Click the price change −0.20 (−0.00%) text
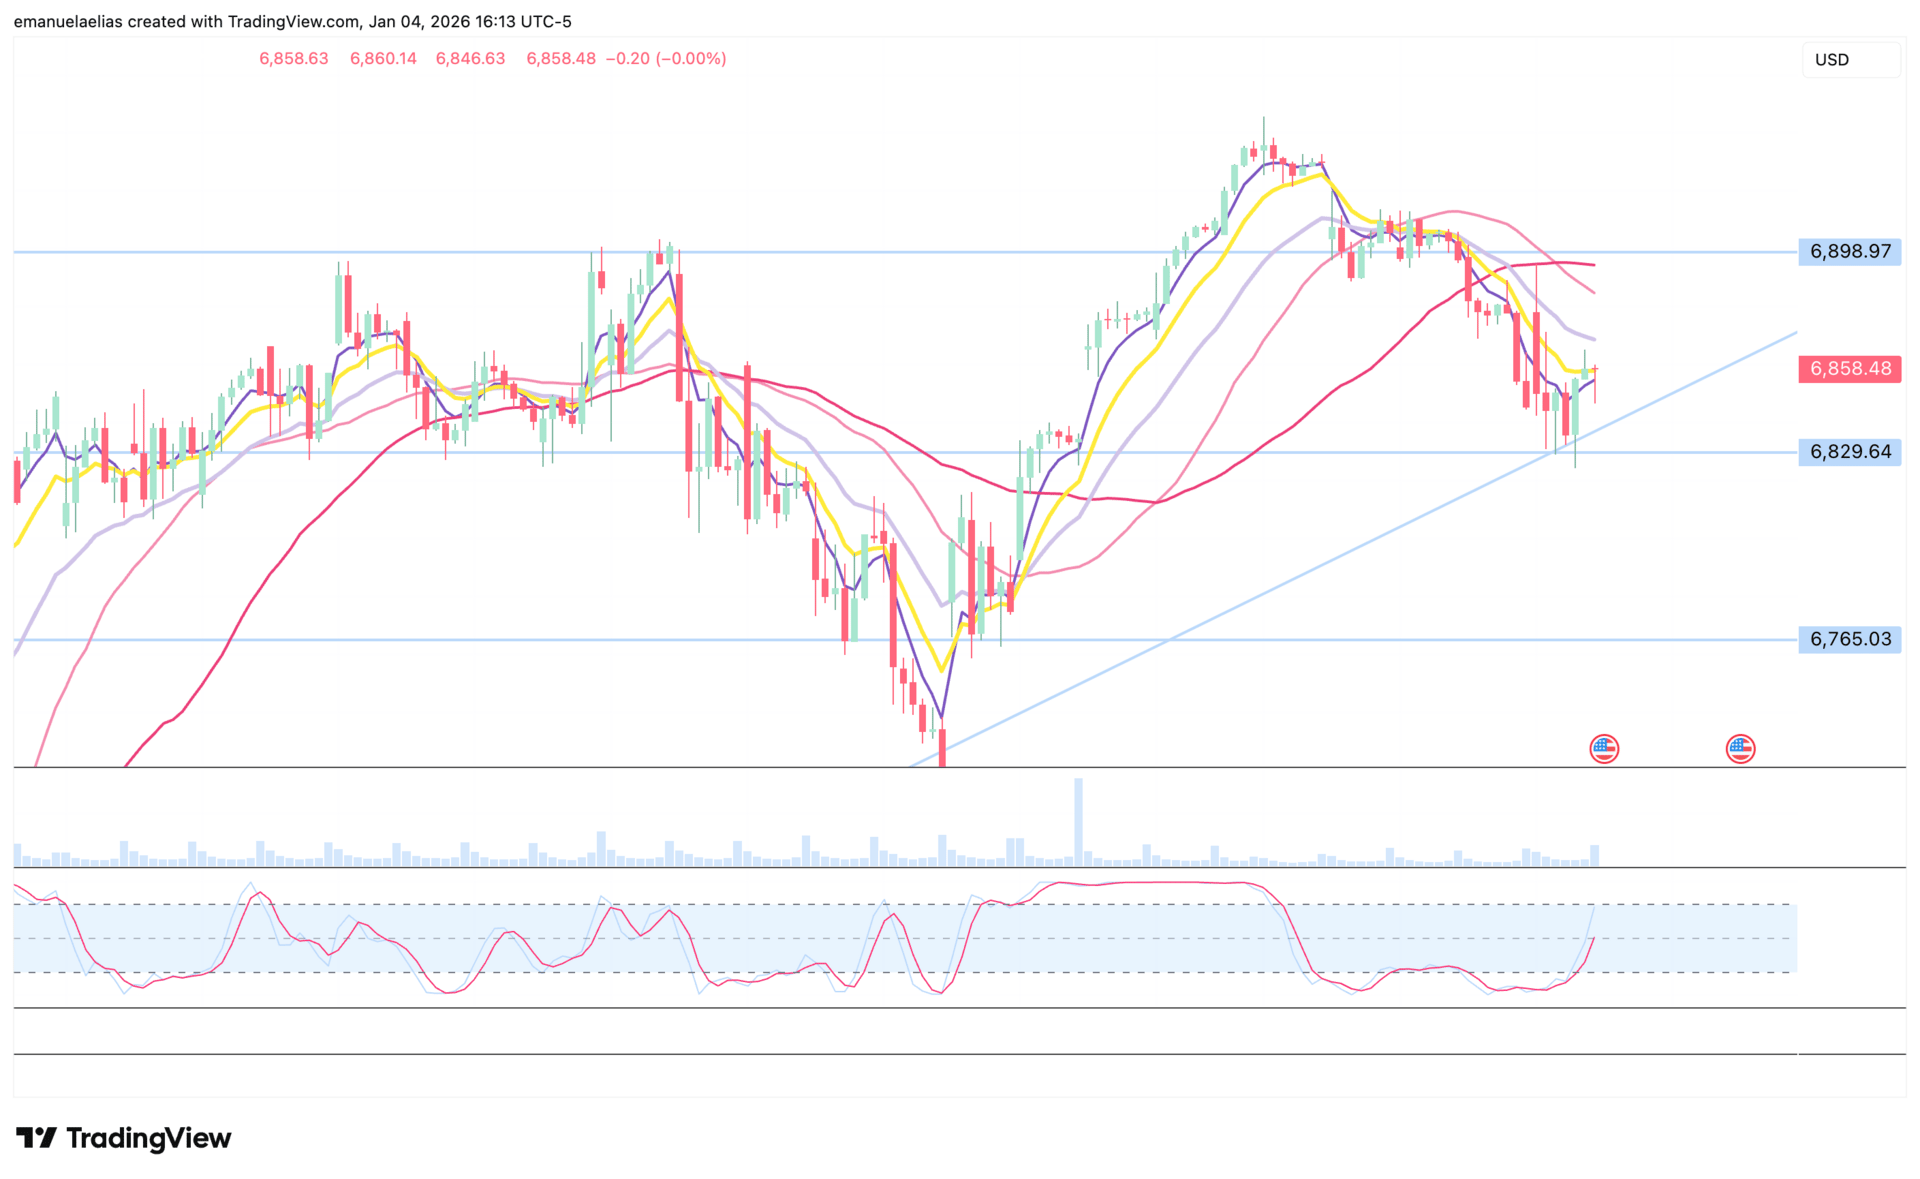1920x1179 pixels. click(666, 59)
